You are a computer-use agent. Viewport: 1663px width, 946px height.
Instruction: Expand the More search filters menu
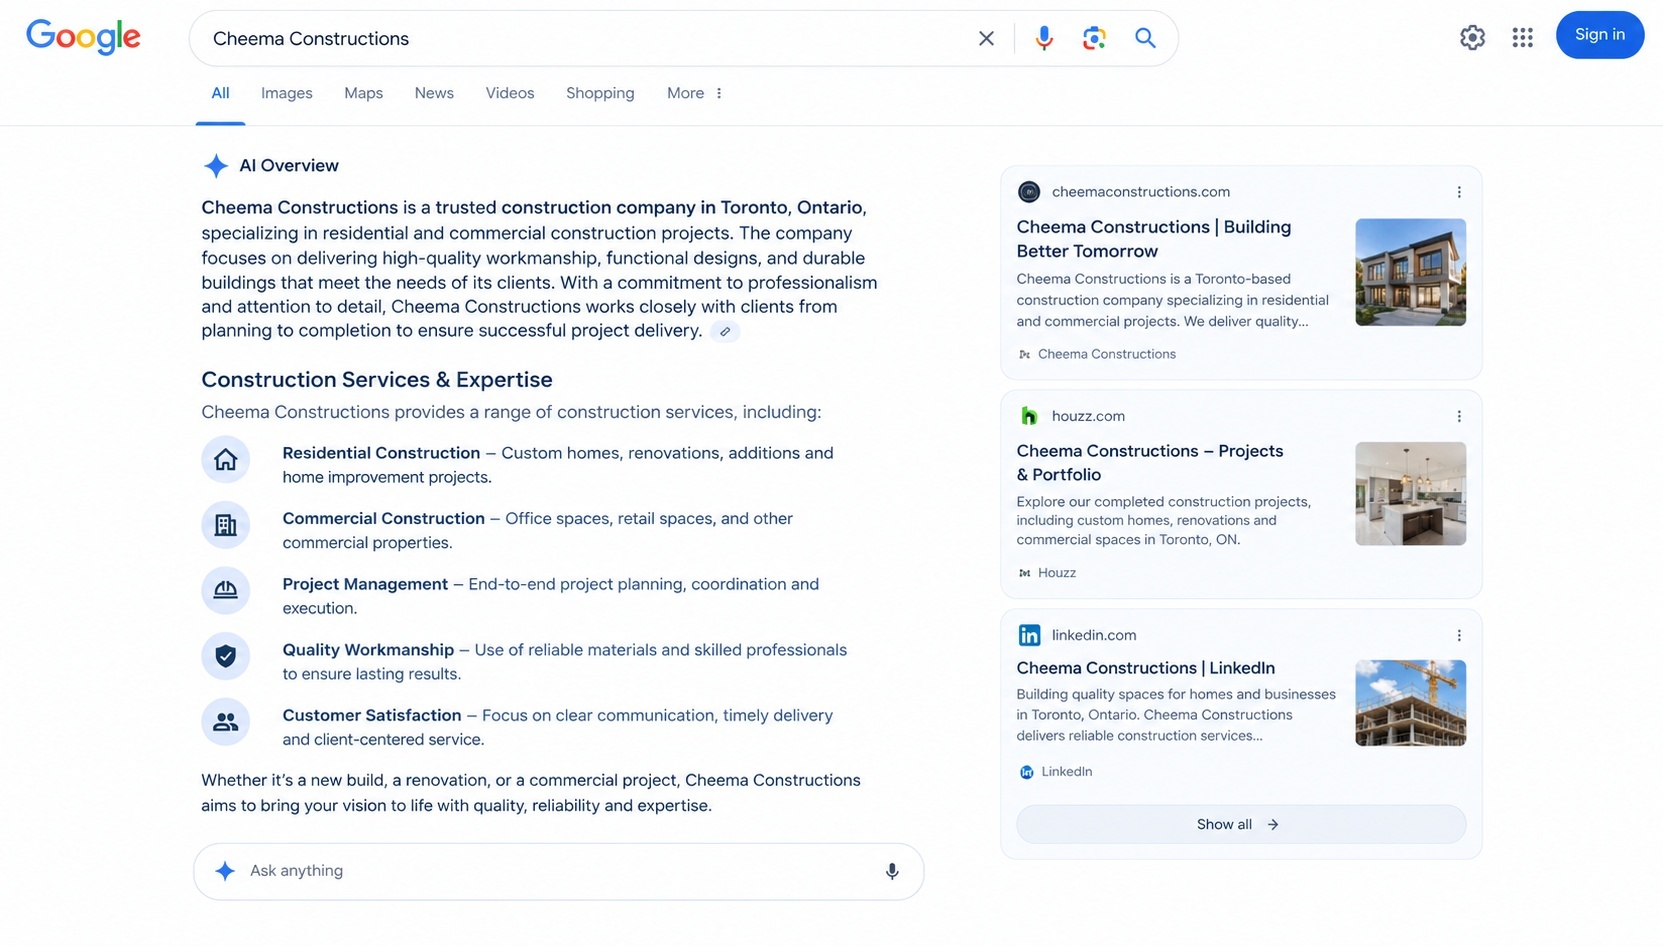click(695, 93)
